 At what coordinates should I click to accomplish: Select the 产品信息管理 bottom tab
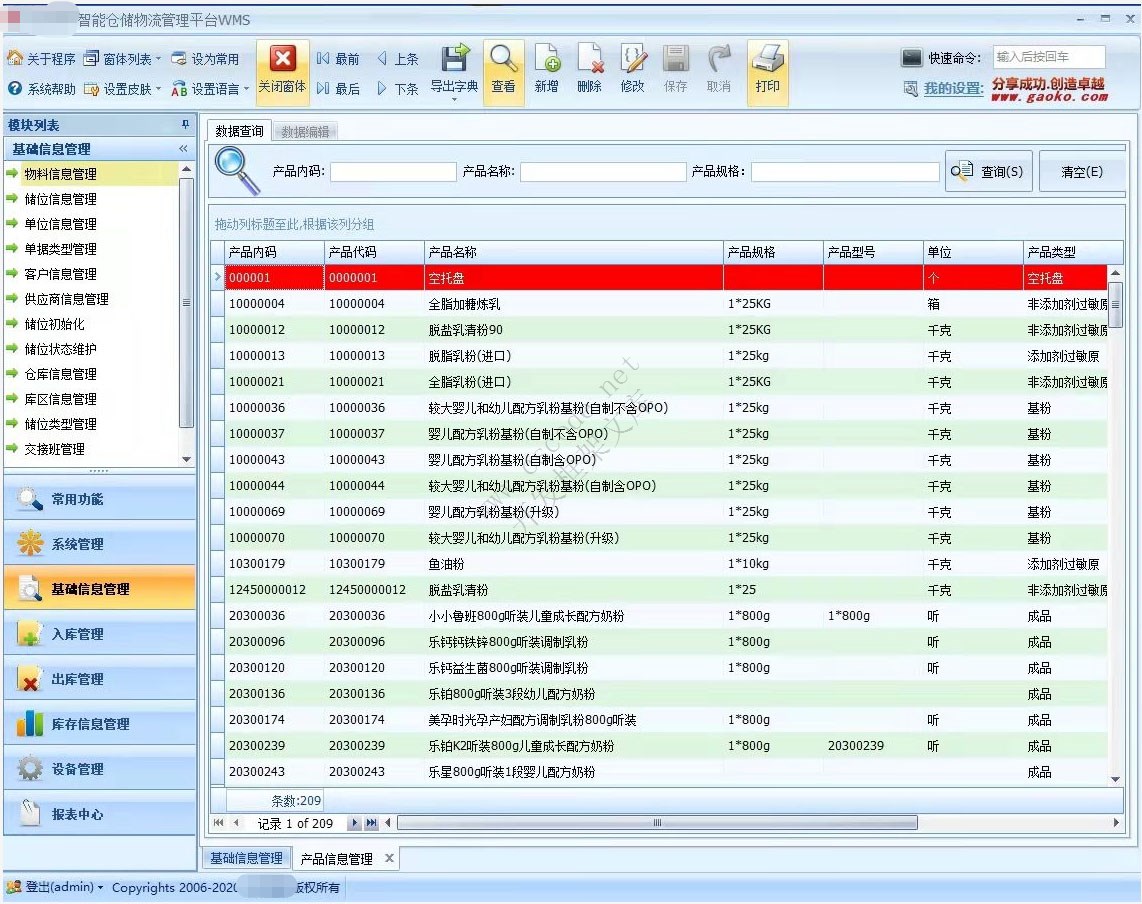tap(336, 859)
